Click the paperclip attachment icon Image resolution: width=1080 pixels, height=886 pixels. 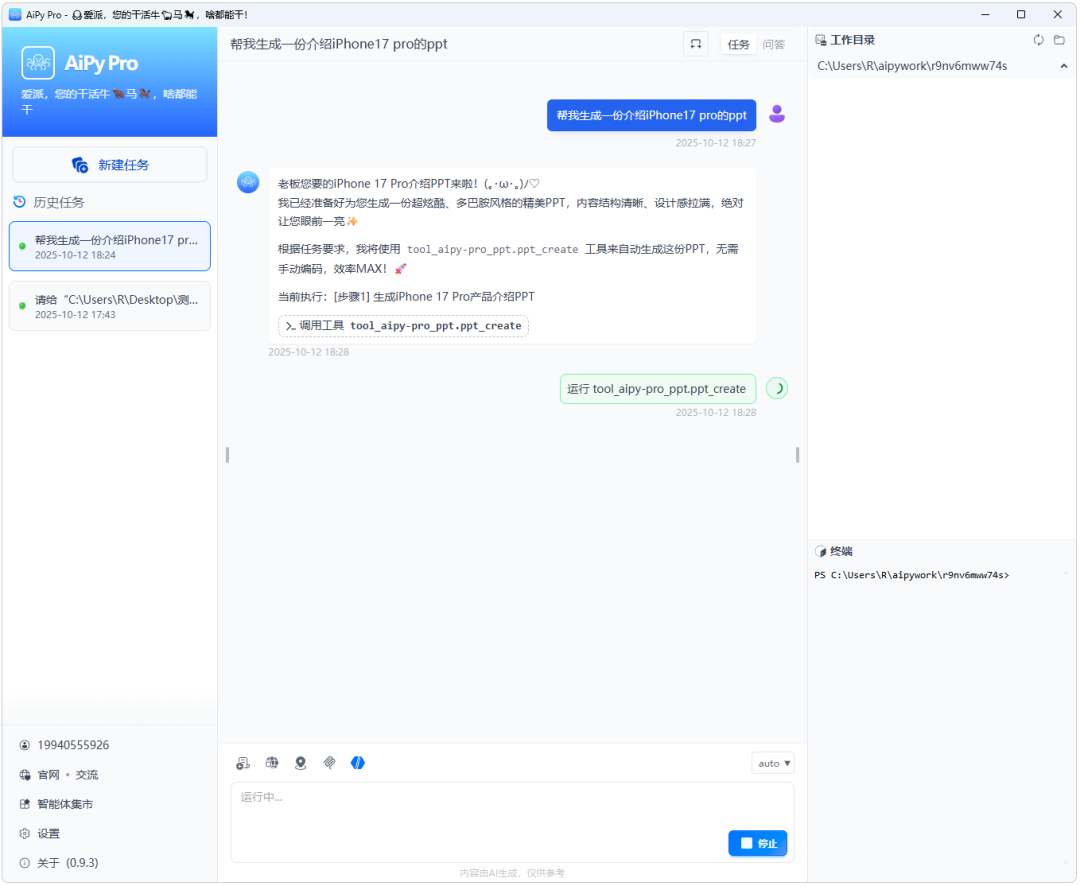pyautogui.click(x=329, y=763)
